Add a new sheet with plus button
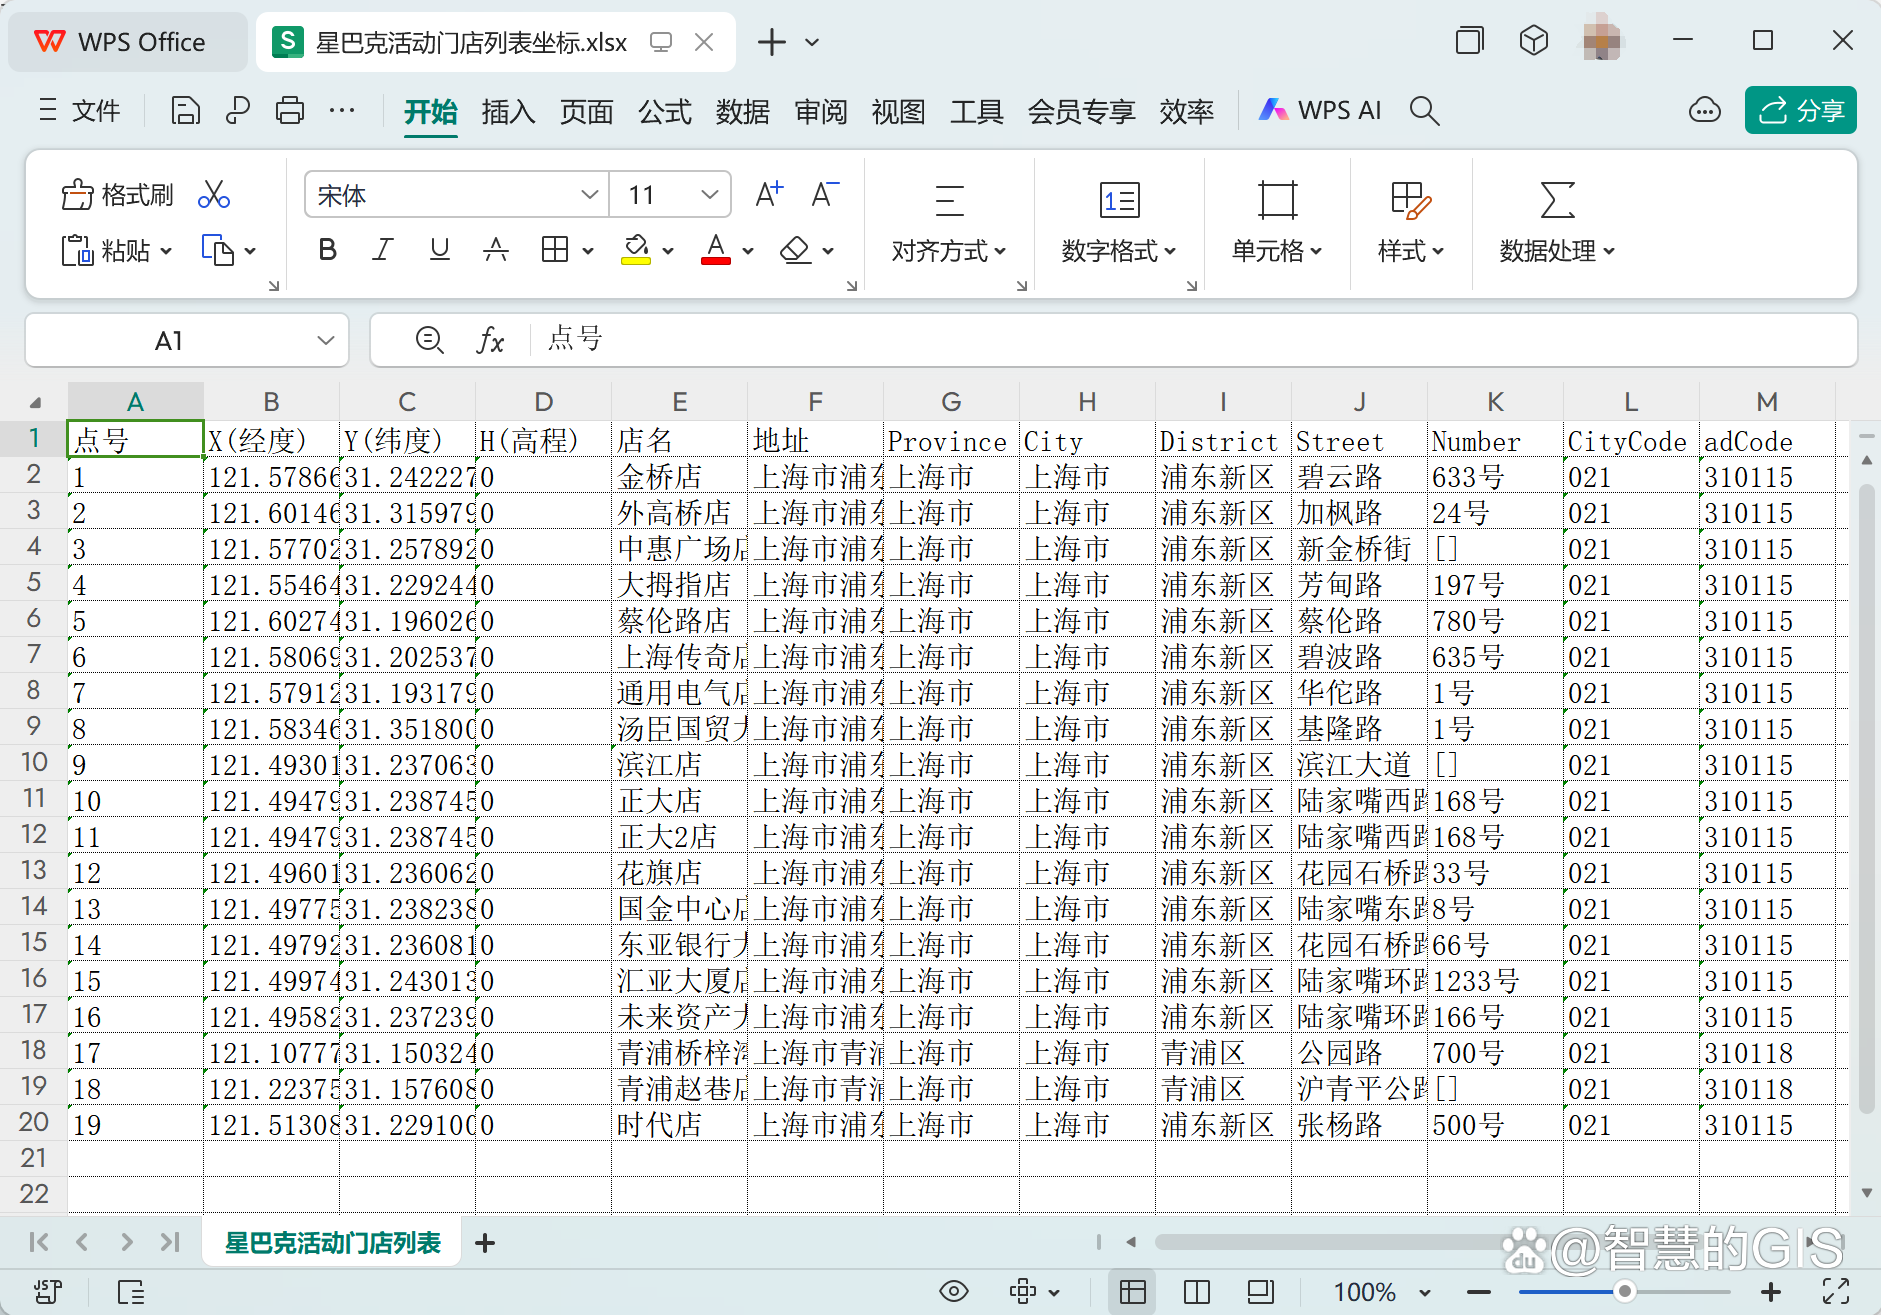1881x1315 pixels. [485, 1242]
